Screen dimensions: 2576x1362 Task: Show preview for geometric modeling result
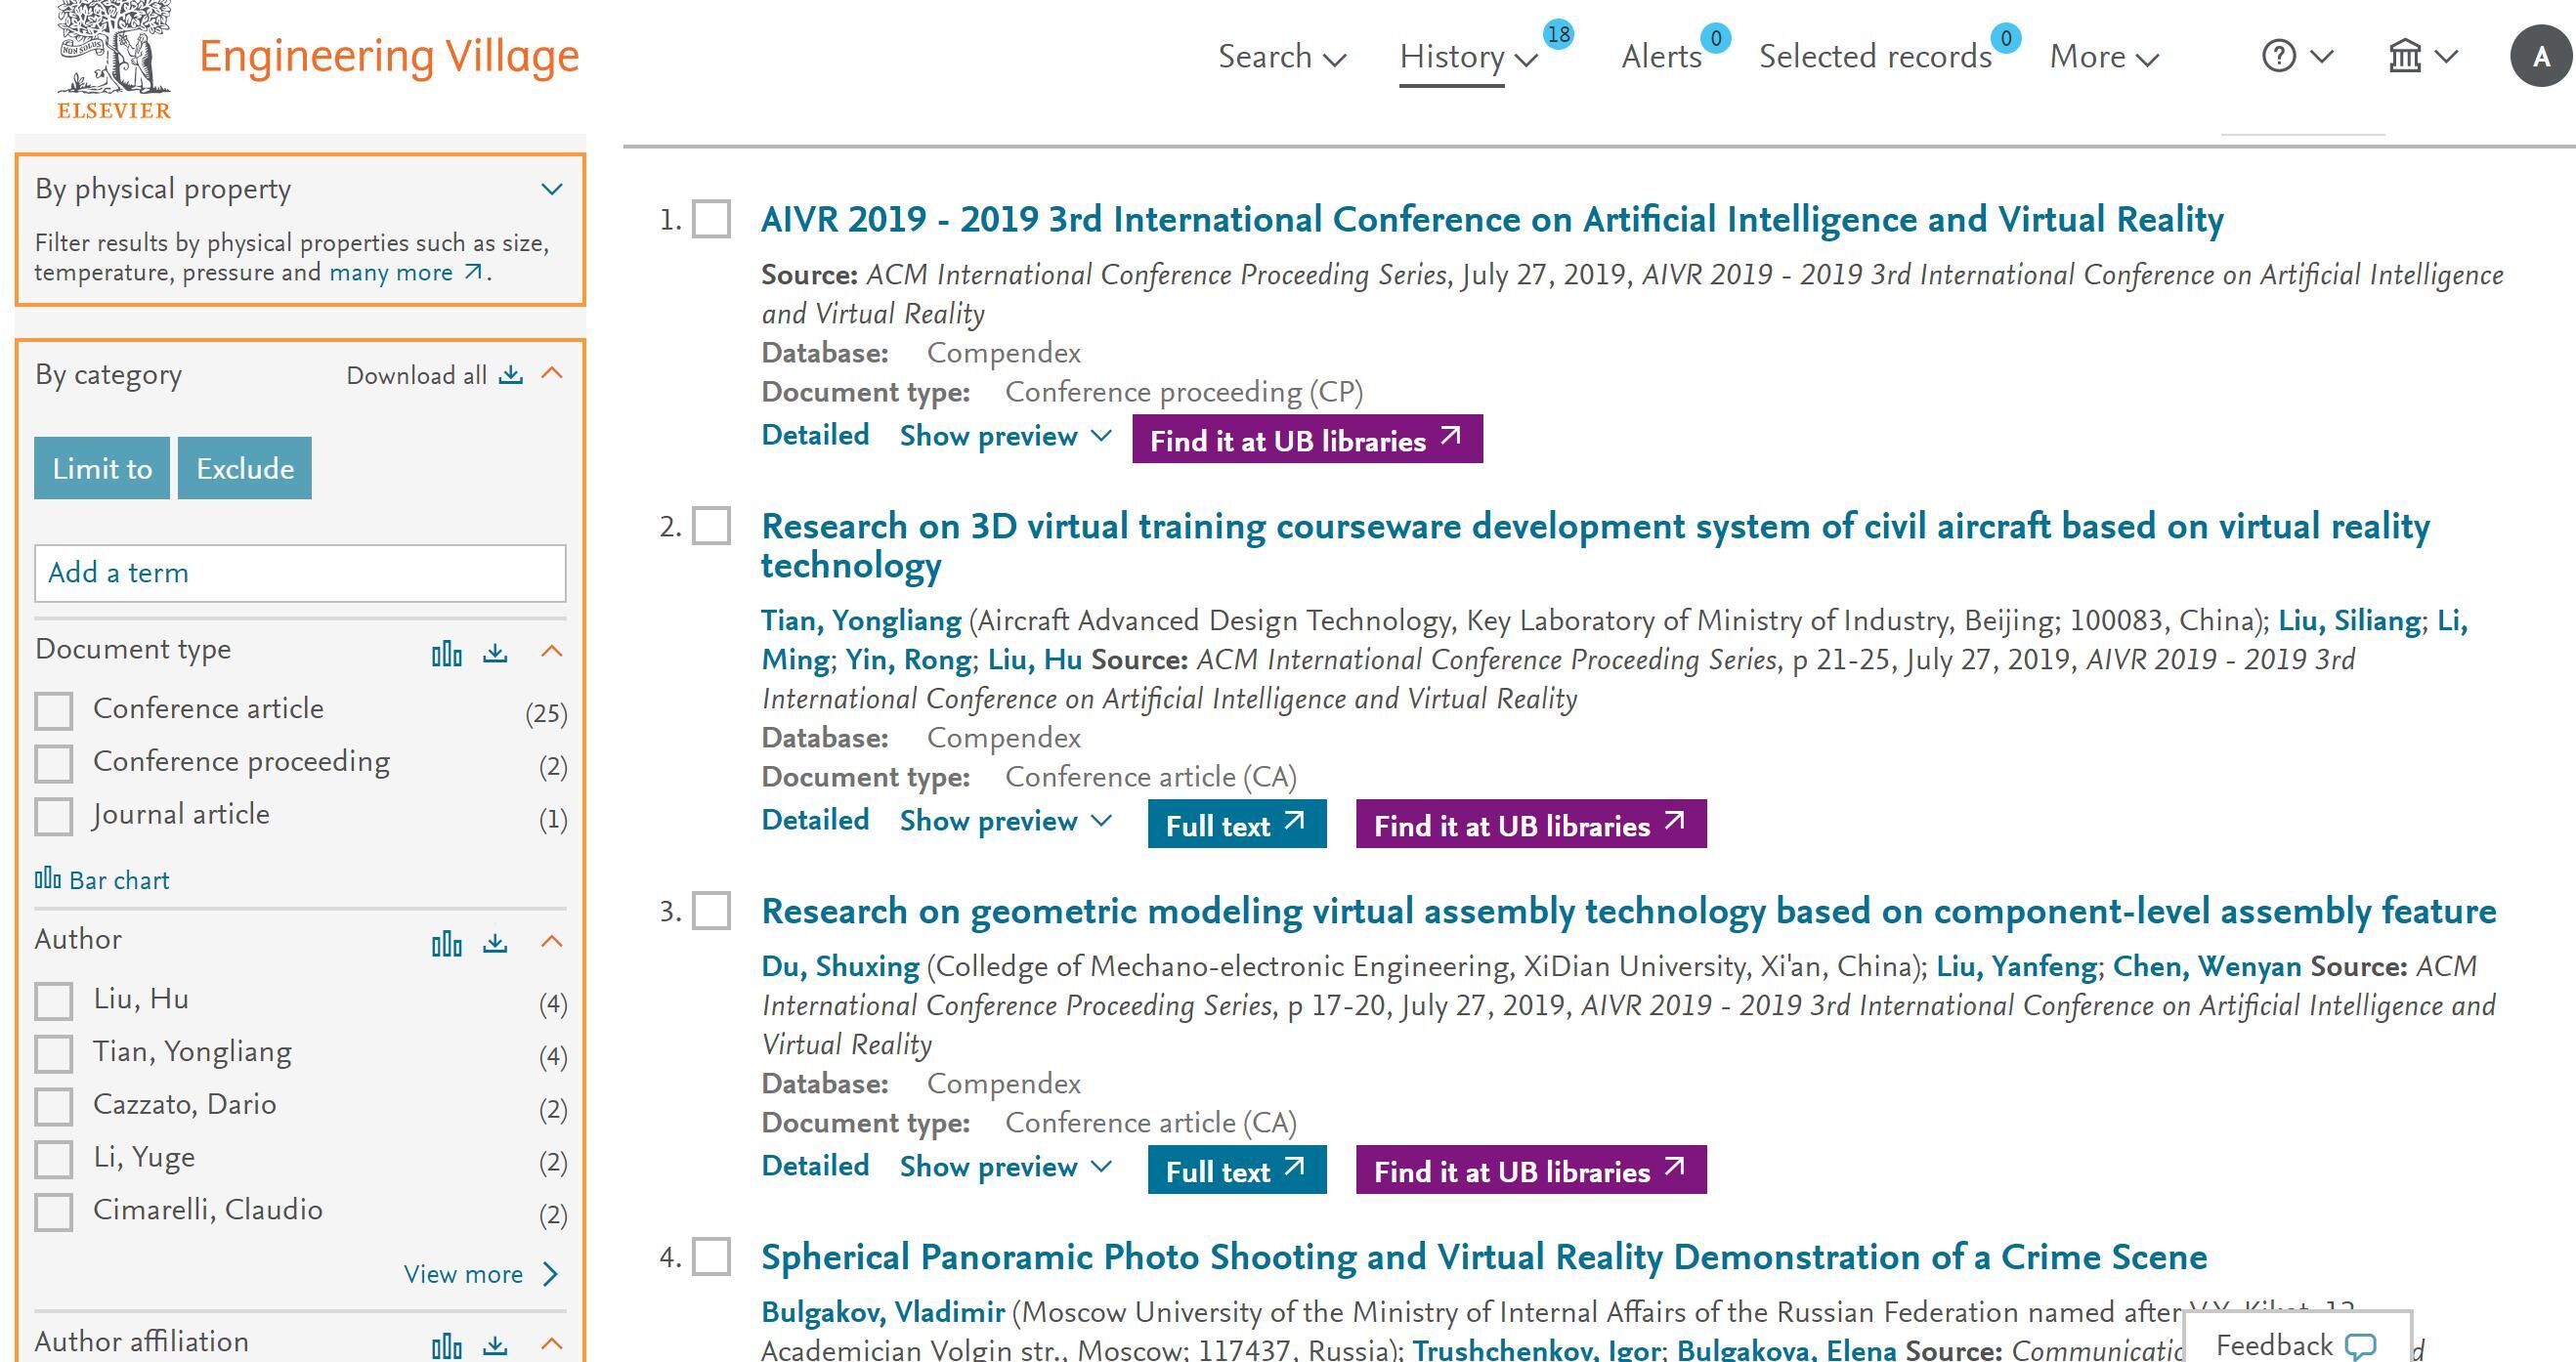pos(1005,1167)
